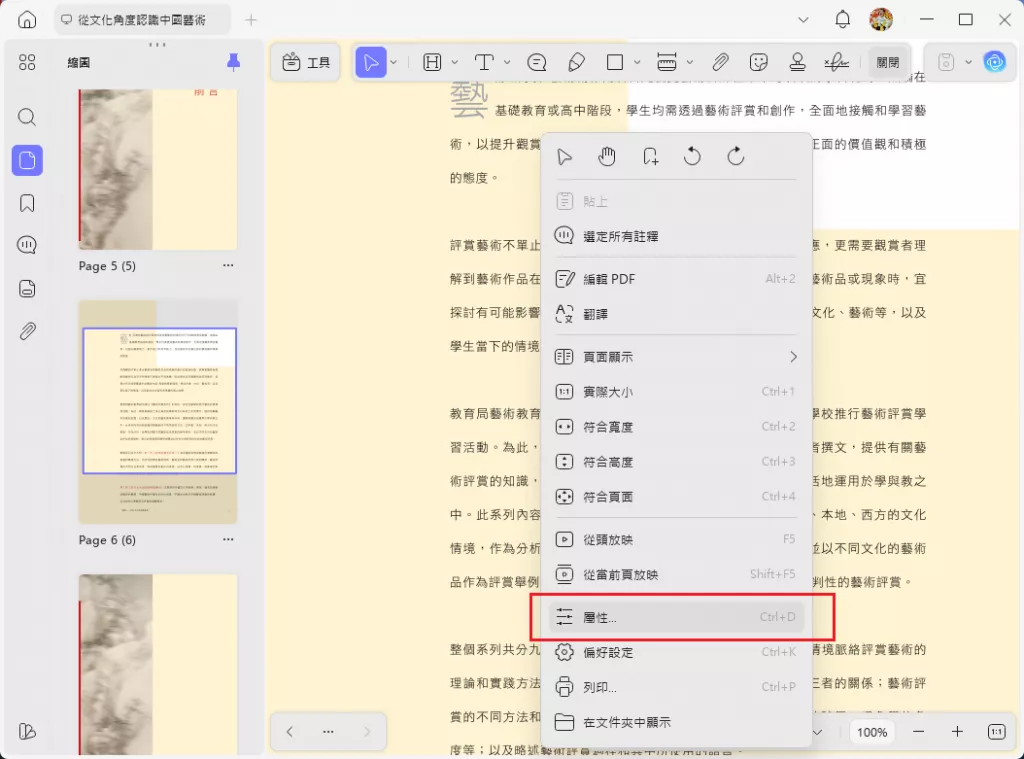This screenshot has height=759, width=1024.
Task: Select the Pencil annotation tool
Action: click(576, 61)
